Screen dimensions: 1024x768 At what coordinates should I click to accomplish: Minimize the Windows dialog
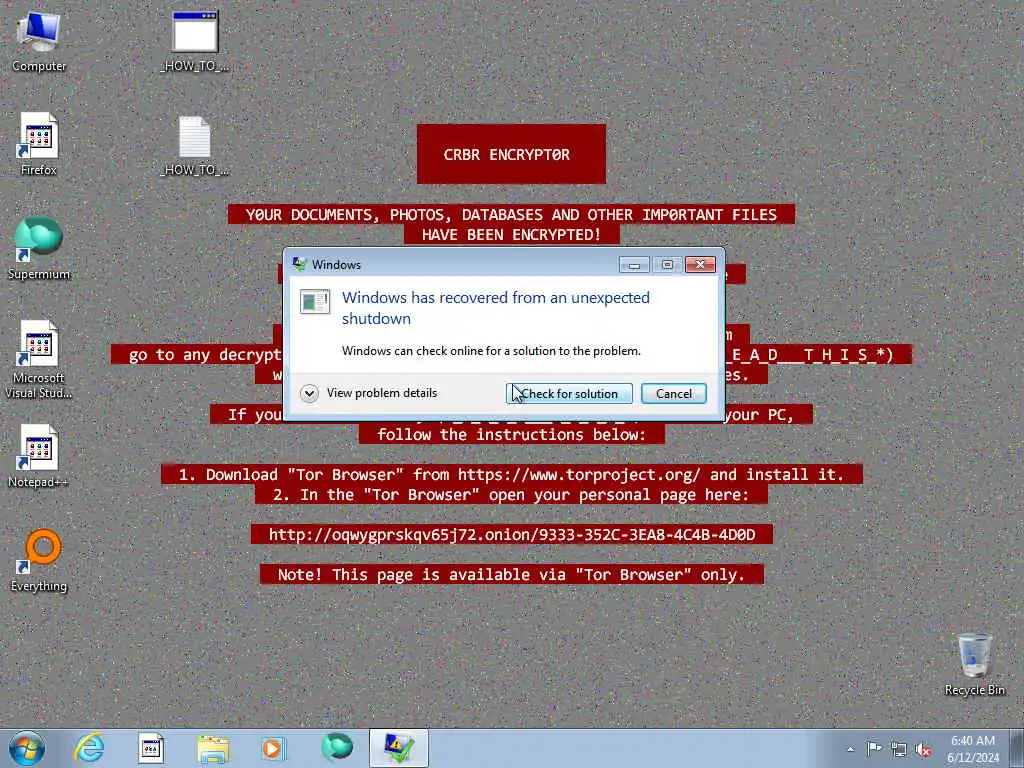(x=633, y=264)
